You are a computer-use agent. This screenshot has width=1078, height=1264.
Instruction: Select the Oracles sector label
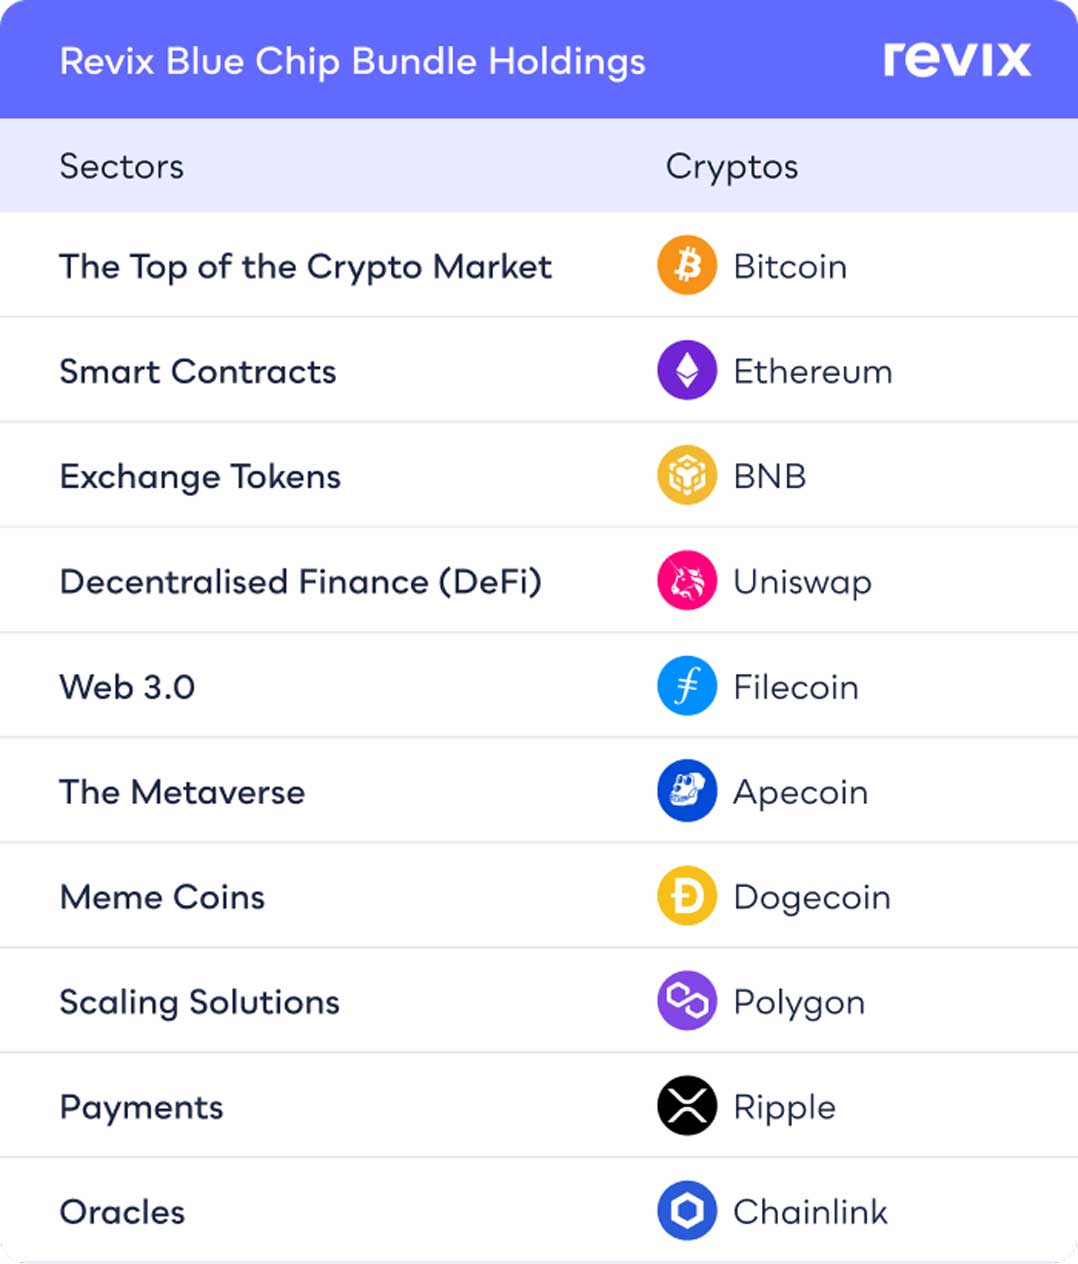tap(122, 1212)
